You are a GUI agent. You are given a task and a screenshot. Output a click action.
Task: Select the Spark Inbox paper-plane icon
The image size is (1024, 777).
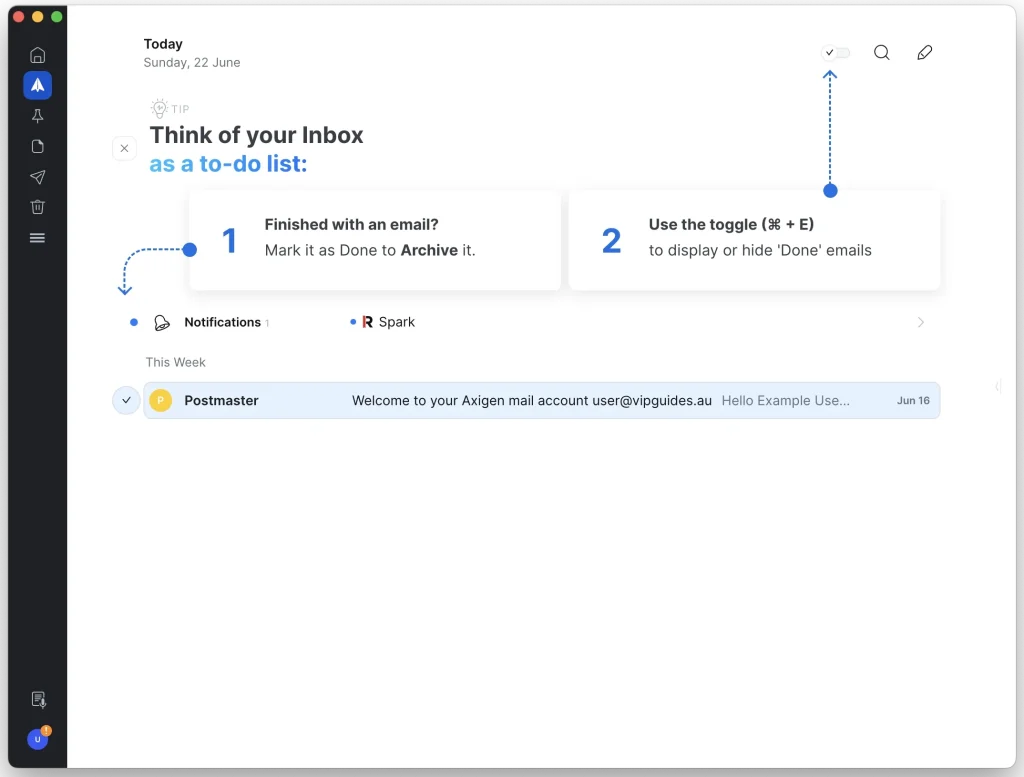coord(38,85)
